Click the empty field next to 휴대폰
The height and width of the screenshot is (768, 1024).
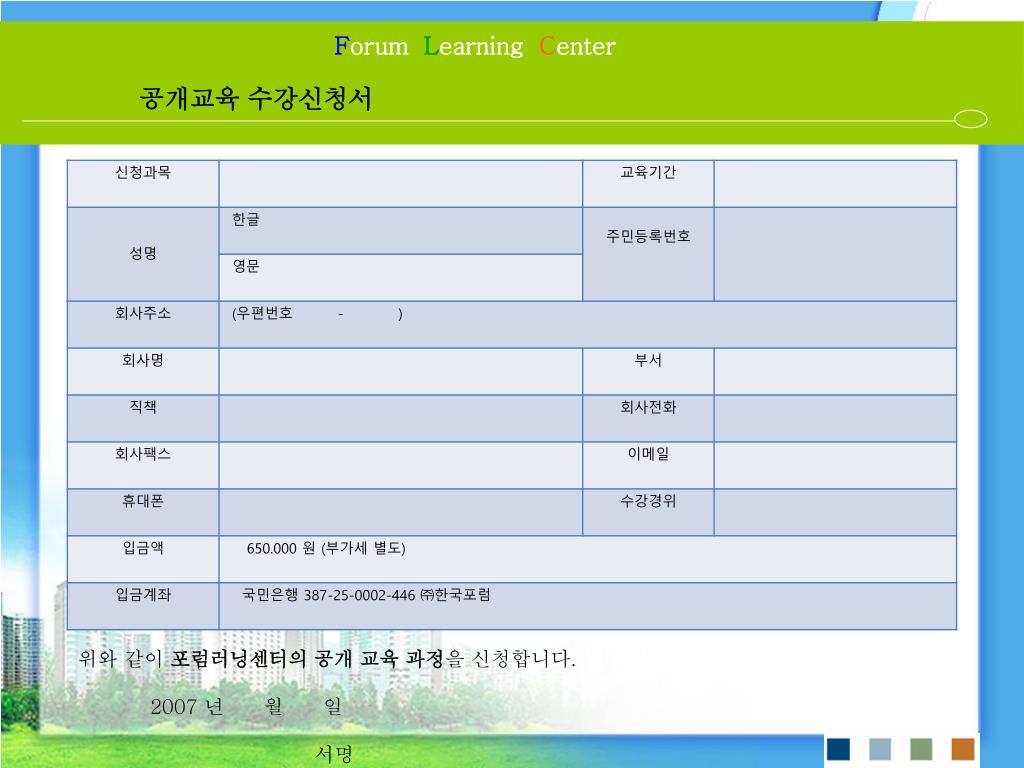point(400,513)
